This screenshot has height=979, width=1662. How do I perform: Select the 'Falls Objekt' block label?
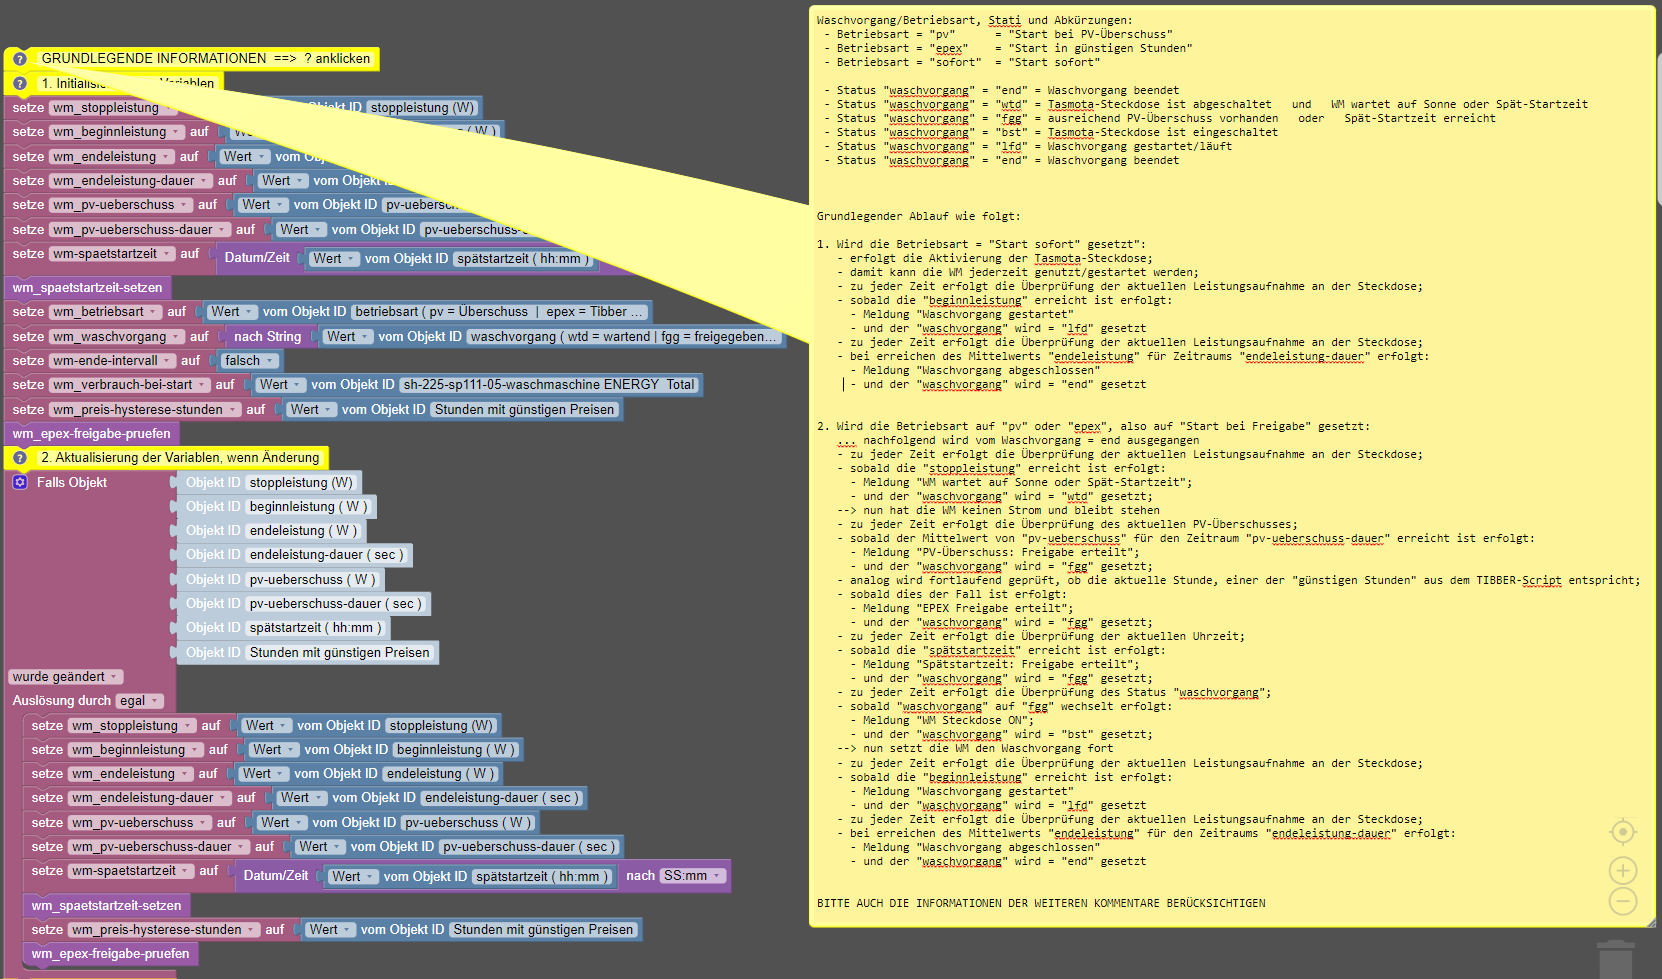pos(72,482)
